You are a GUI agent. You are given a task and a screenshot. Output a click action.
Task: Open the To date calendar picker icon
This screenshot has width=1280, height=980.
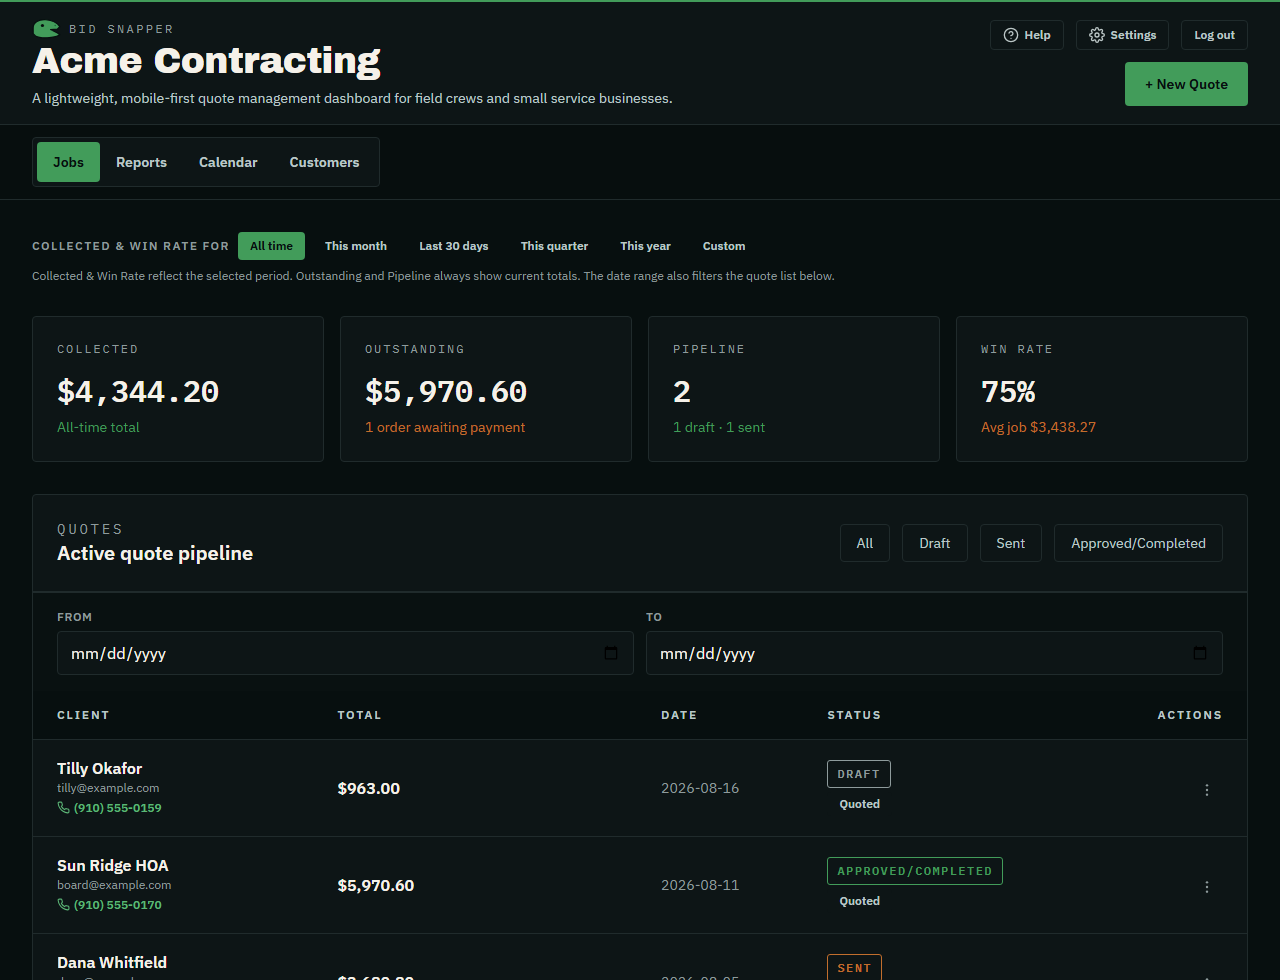[x=1200, y=653]
